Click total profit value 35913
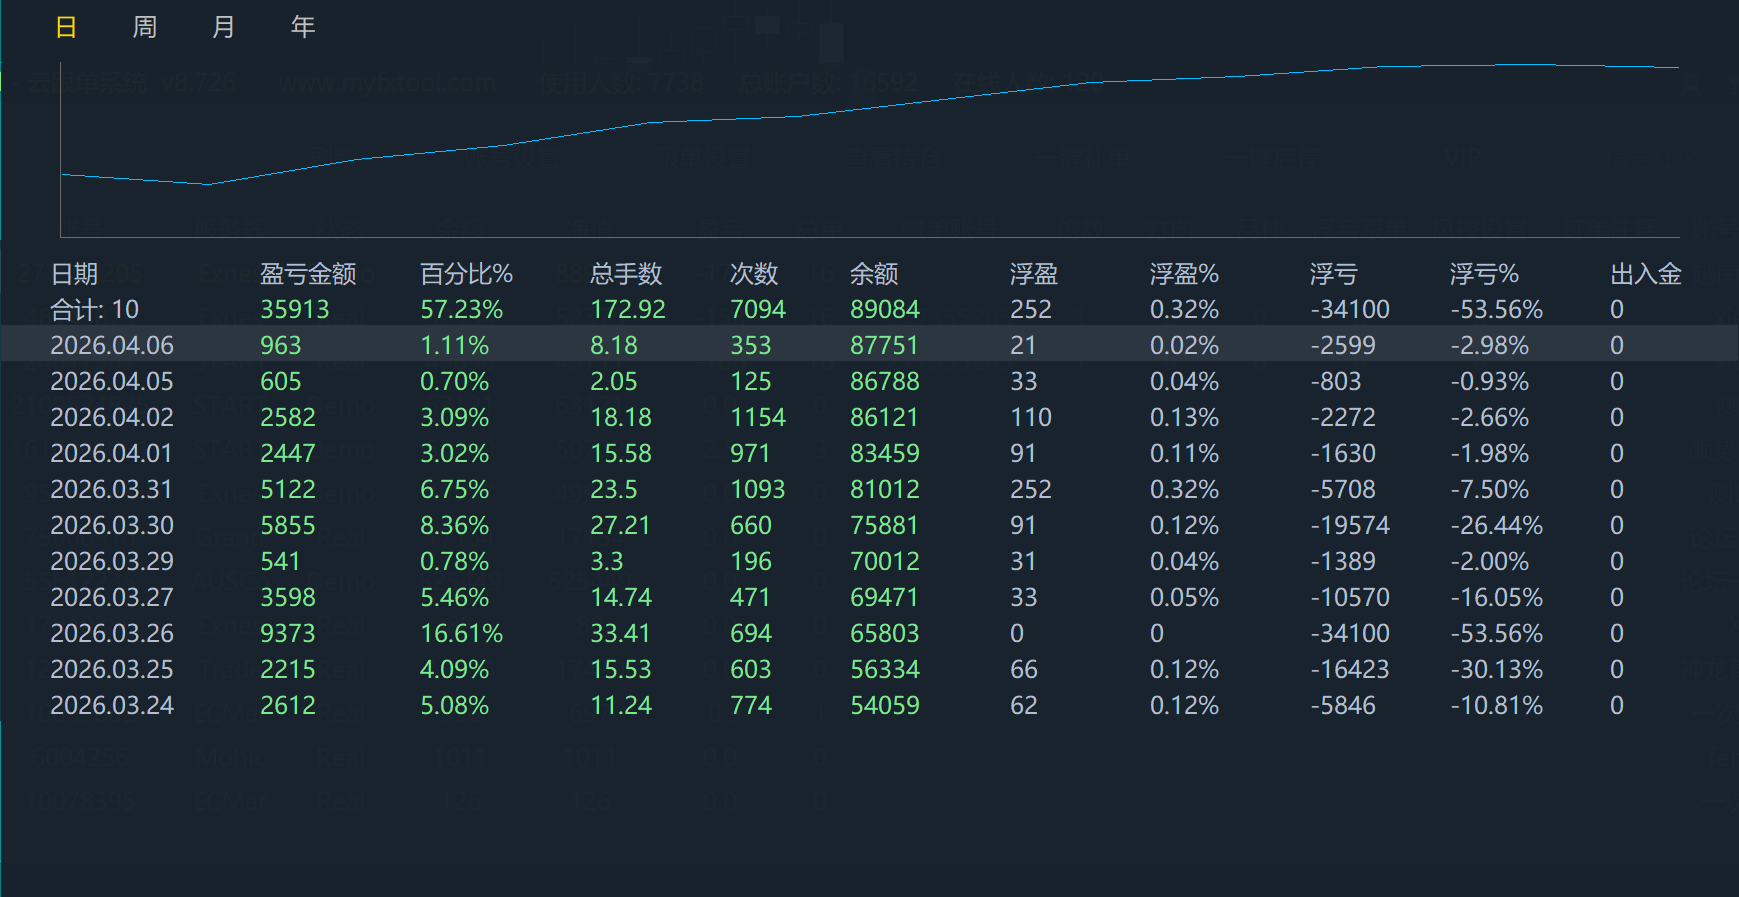1739x897 pixels. tap(295, 310)
